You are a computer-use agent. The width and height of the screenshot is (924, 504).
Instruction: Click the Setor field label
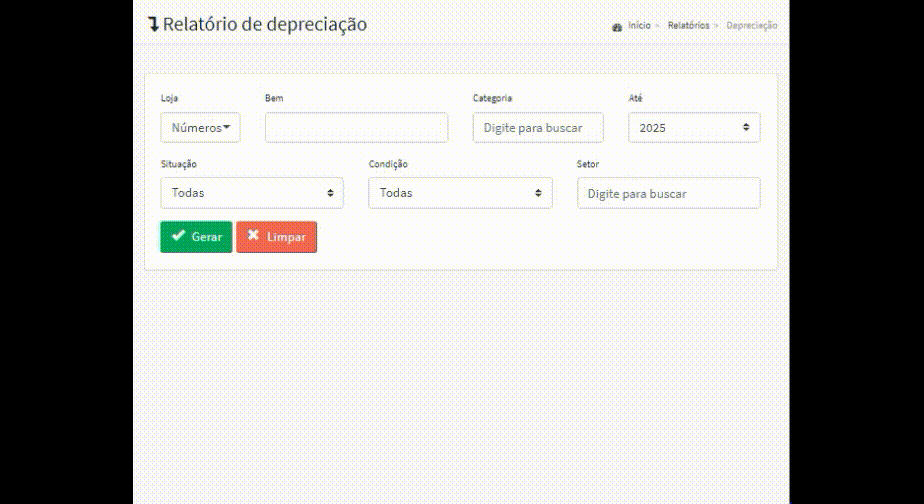588,164
